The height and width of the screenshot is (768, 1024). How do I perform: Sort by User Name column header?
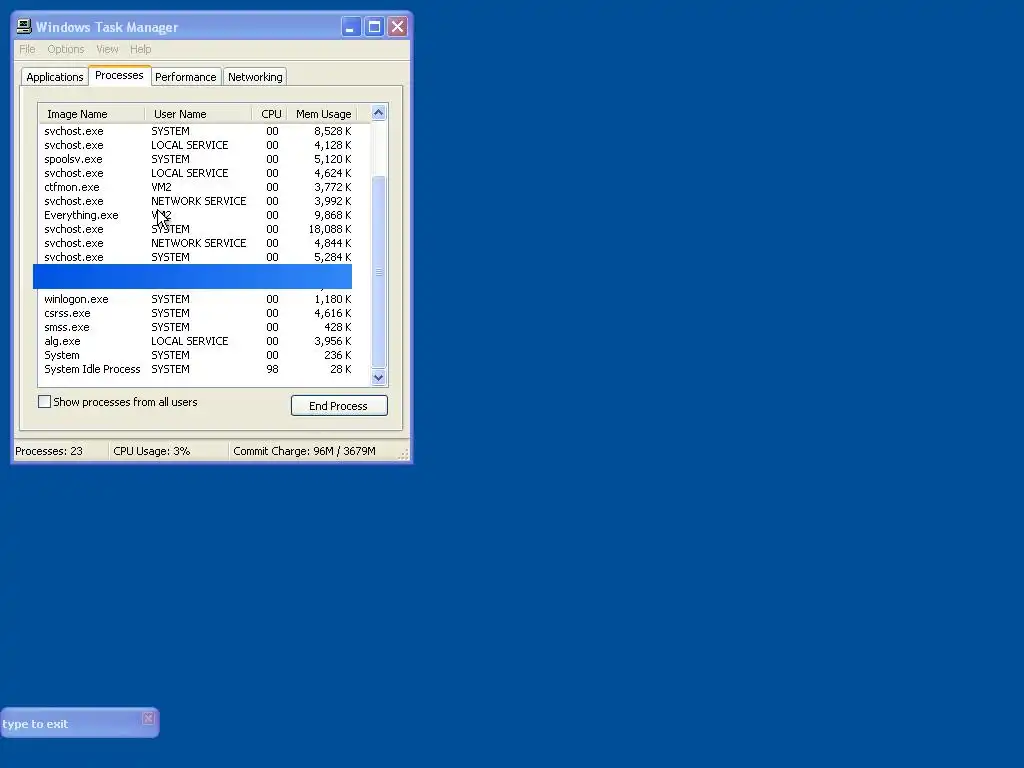tap(198, 114)
